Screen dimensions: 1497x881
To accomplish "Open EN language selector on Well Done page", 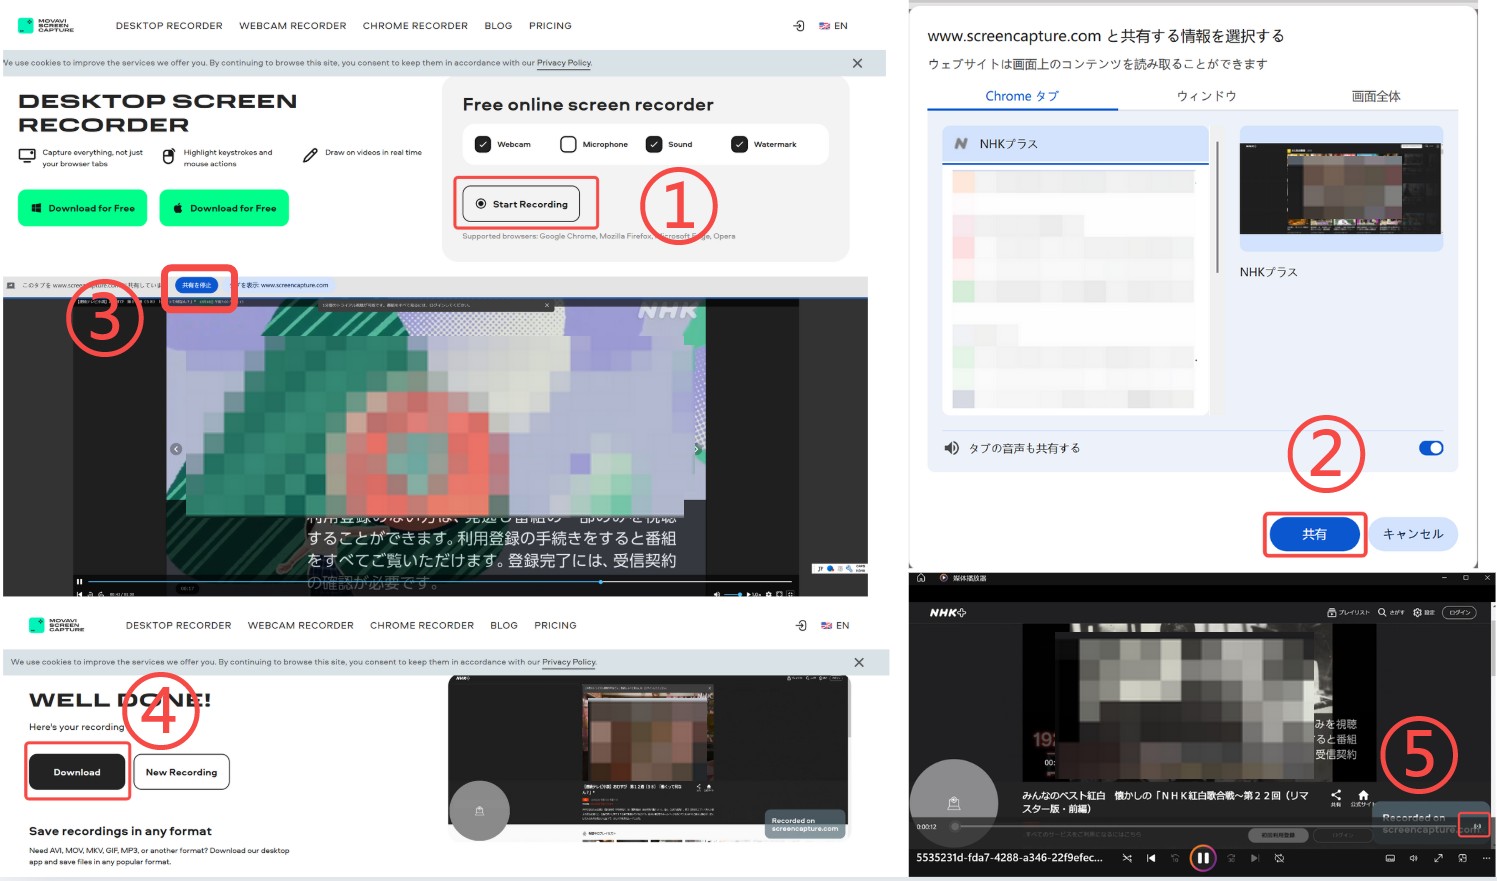I will pos(835,625).
